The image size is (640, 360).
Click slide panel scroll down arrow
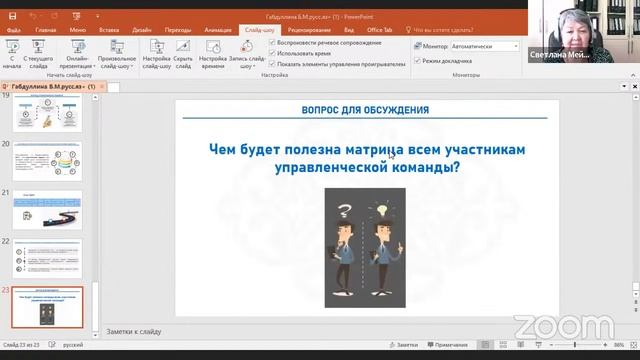[95, 335]
